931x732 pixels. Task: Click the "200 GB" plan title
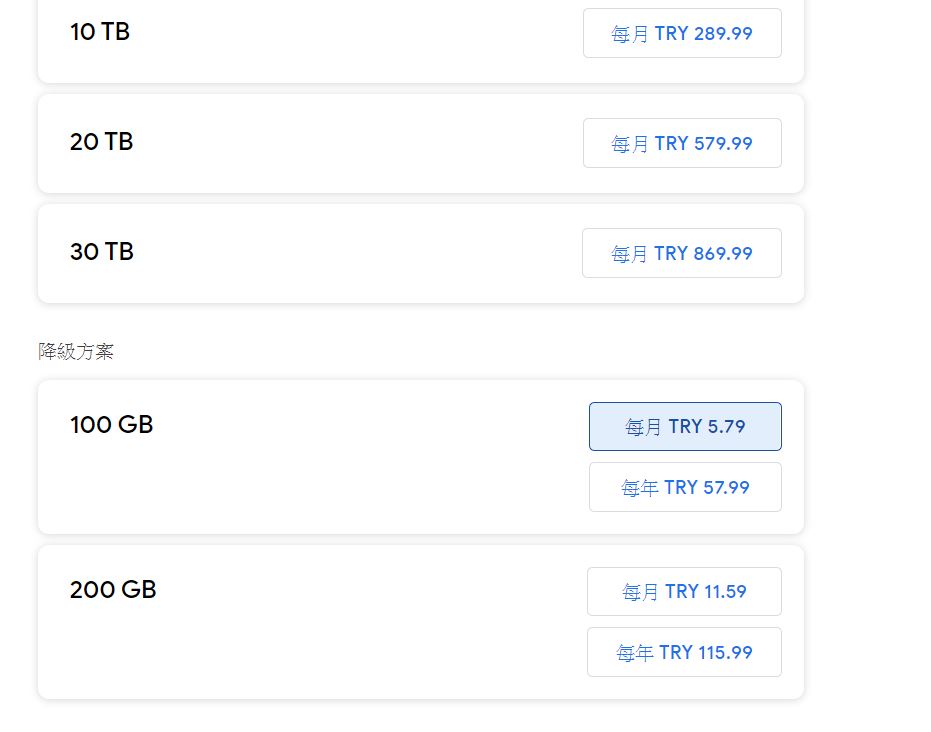113,590
